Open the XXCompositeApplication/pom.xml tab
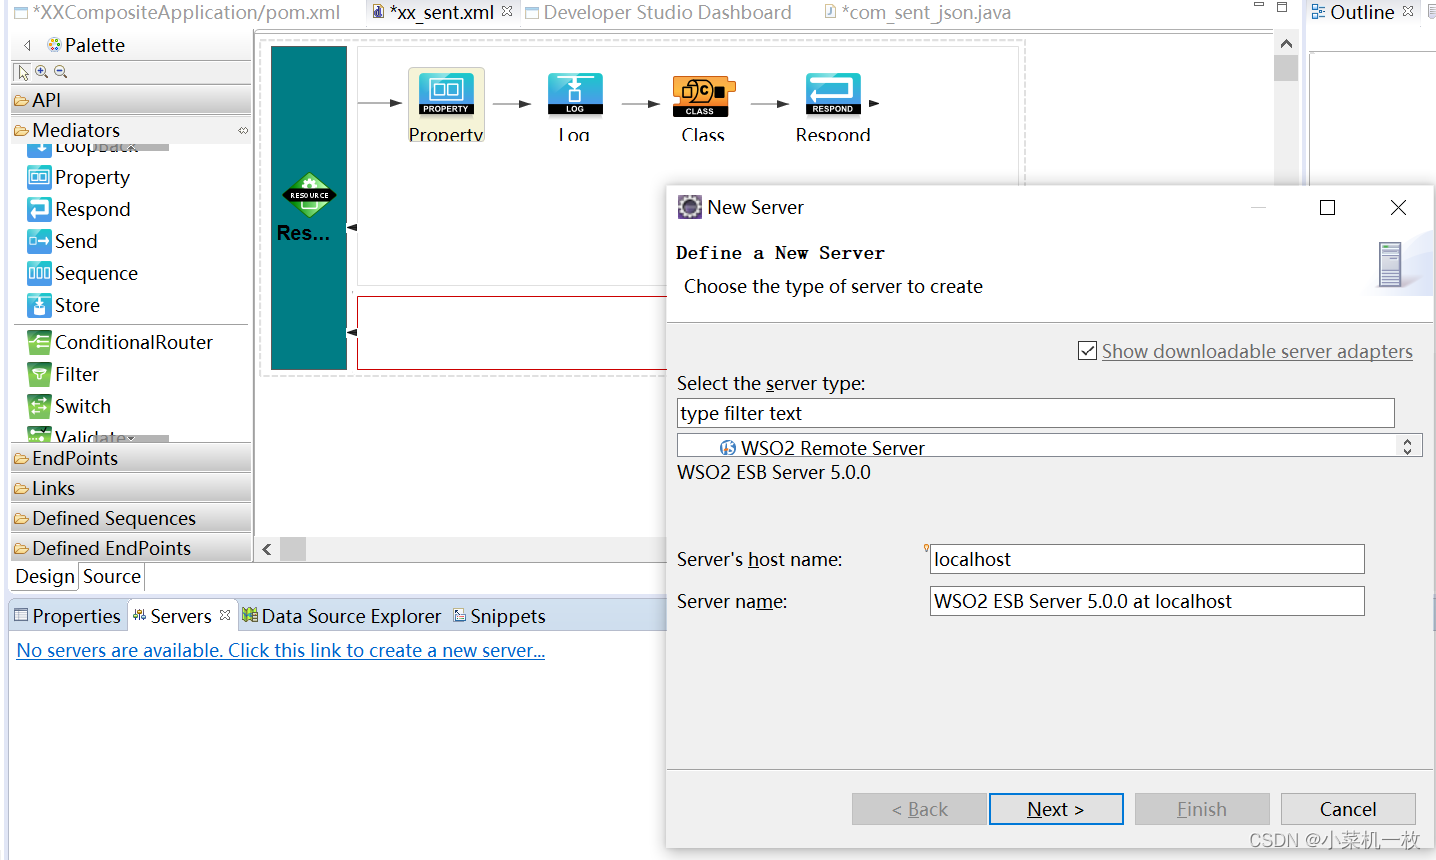Viewport: 1436px width, 860px height. (x=177, y=12)
